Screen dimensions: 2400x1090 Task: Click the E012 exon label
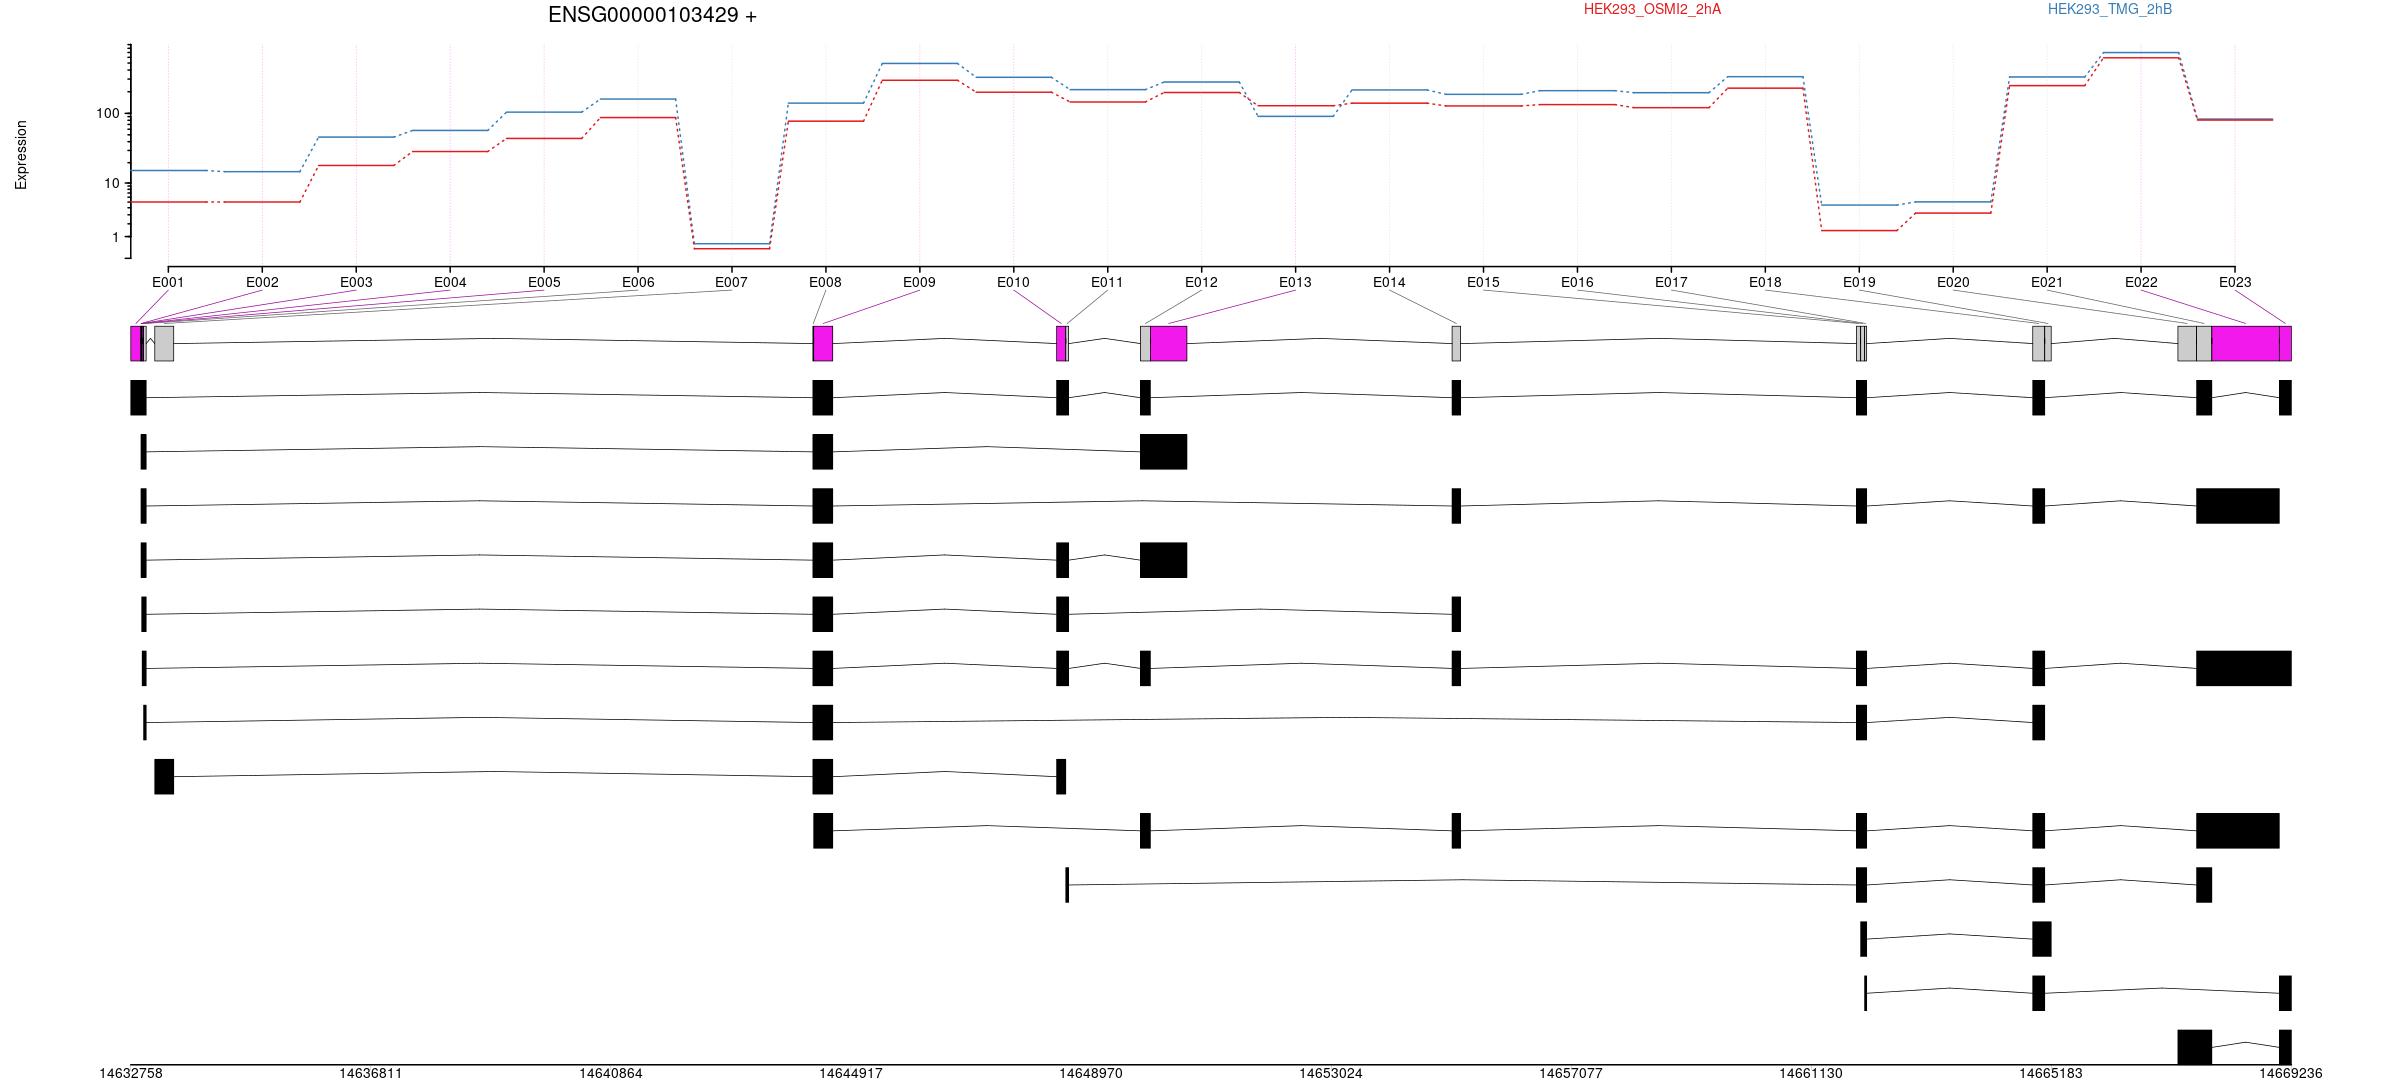(x=1201, y=282)
